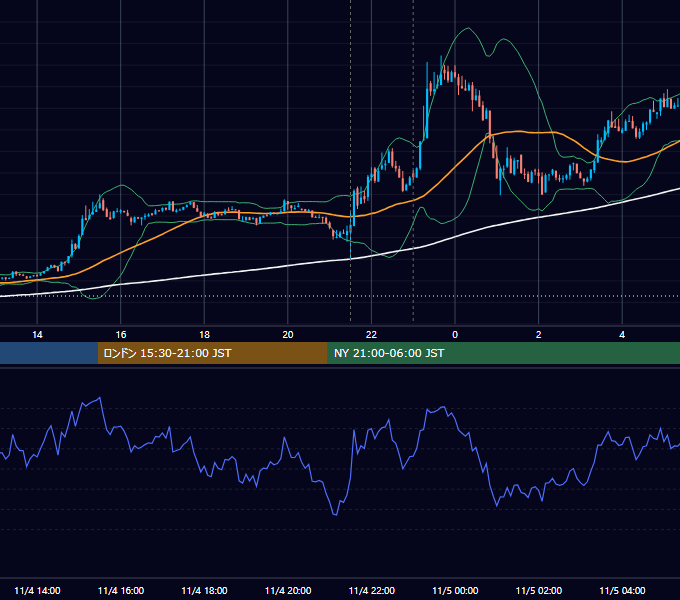Image resolution: width=680 pixels, height=600 pixels.
Task: Click the 11/4 16:00 time label
Action: (x=121, y=590)
